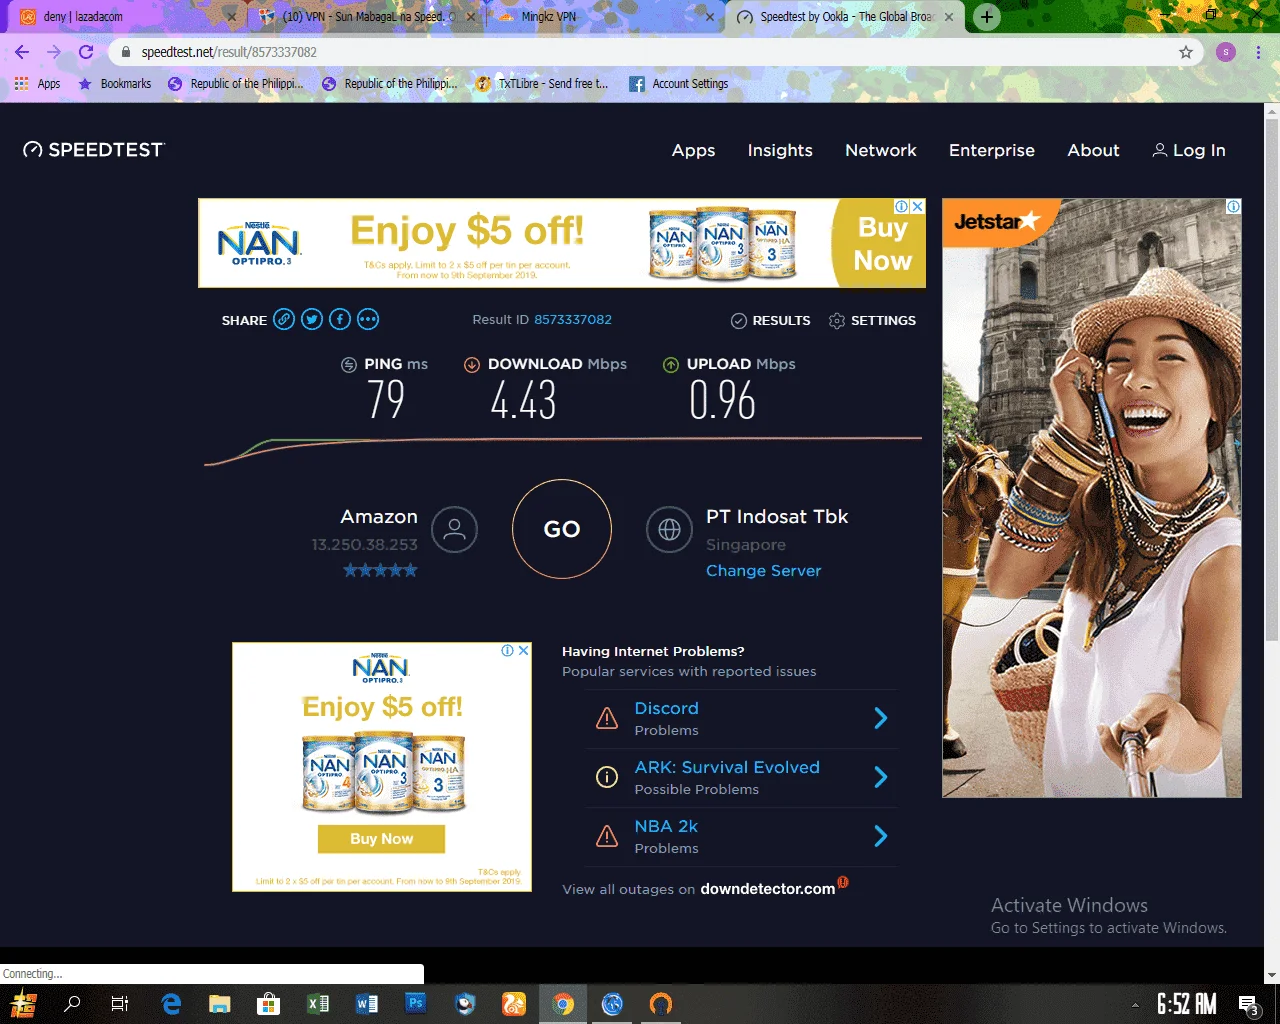Open the downdetector.com link
1280x1024 pixels.
[768, 889]
